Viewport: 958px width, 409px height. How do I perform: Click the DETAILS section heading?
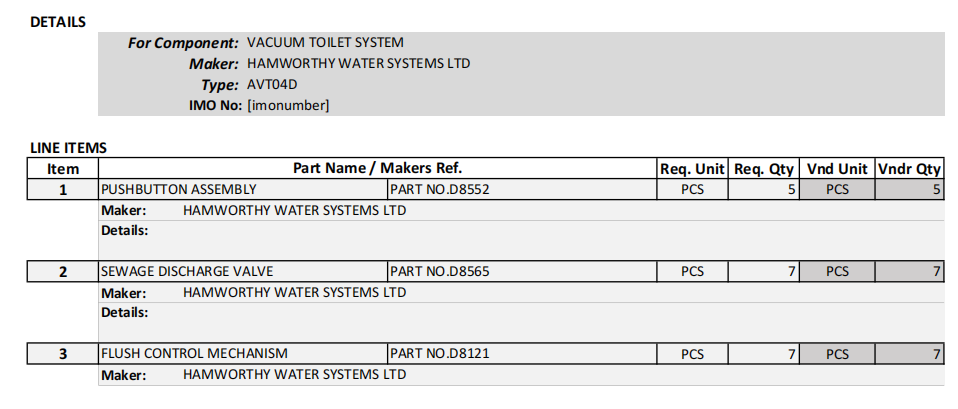[x=58, y=22]
